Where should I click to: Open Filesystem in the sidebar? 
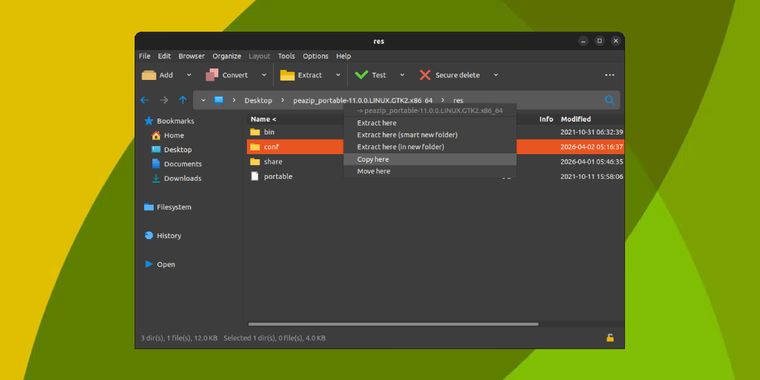pos(168,207)
